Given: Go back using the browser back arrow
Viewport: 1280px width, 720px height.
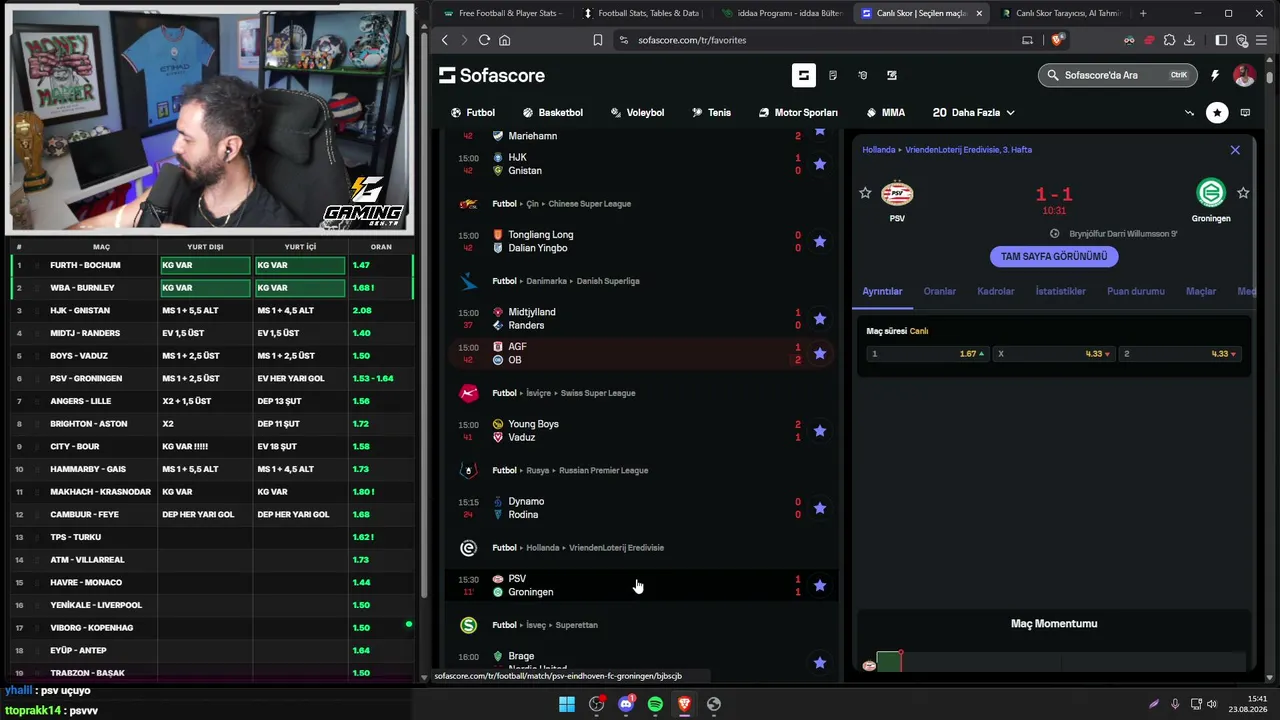Looking at the screenshot, I should (446, 40).
